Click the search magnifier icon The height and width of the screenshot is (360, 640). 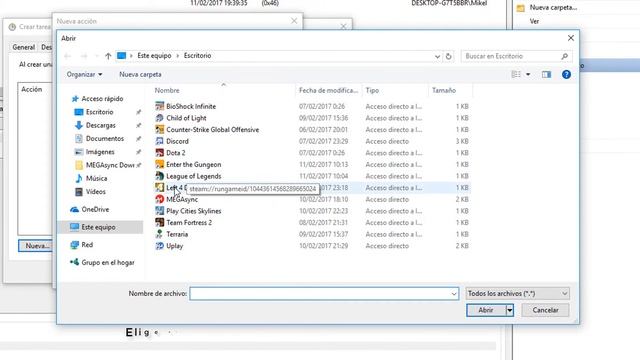[x=564, y=56]
